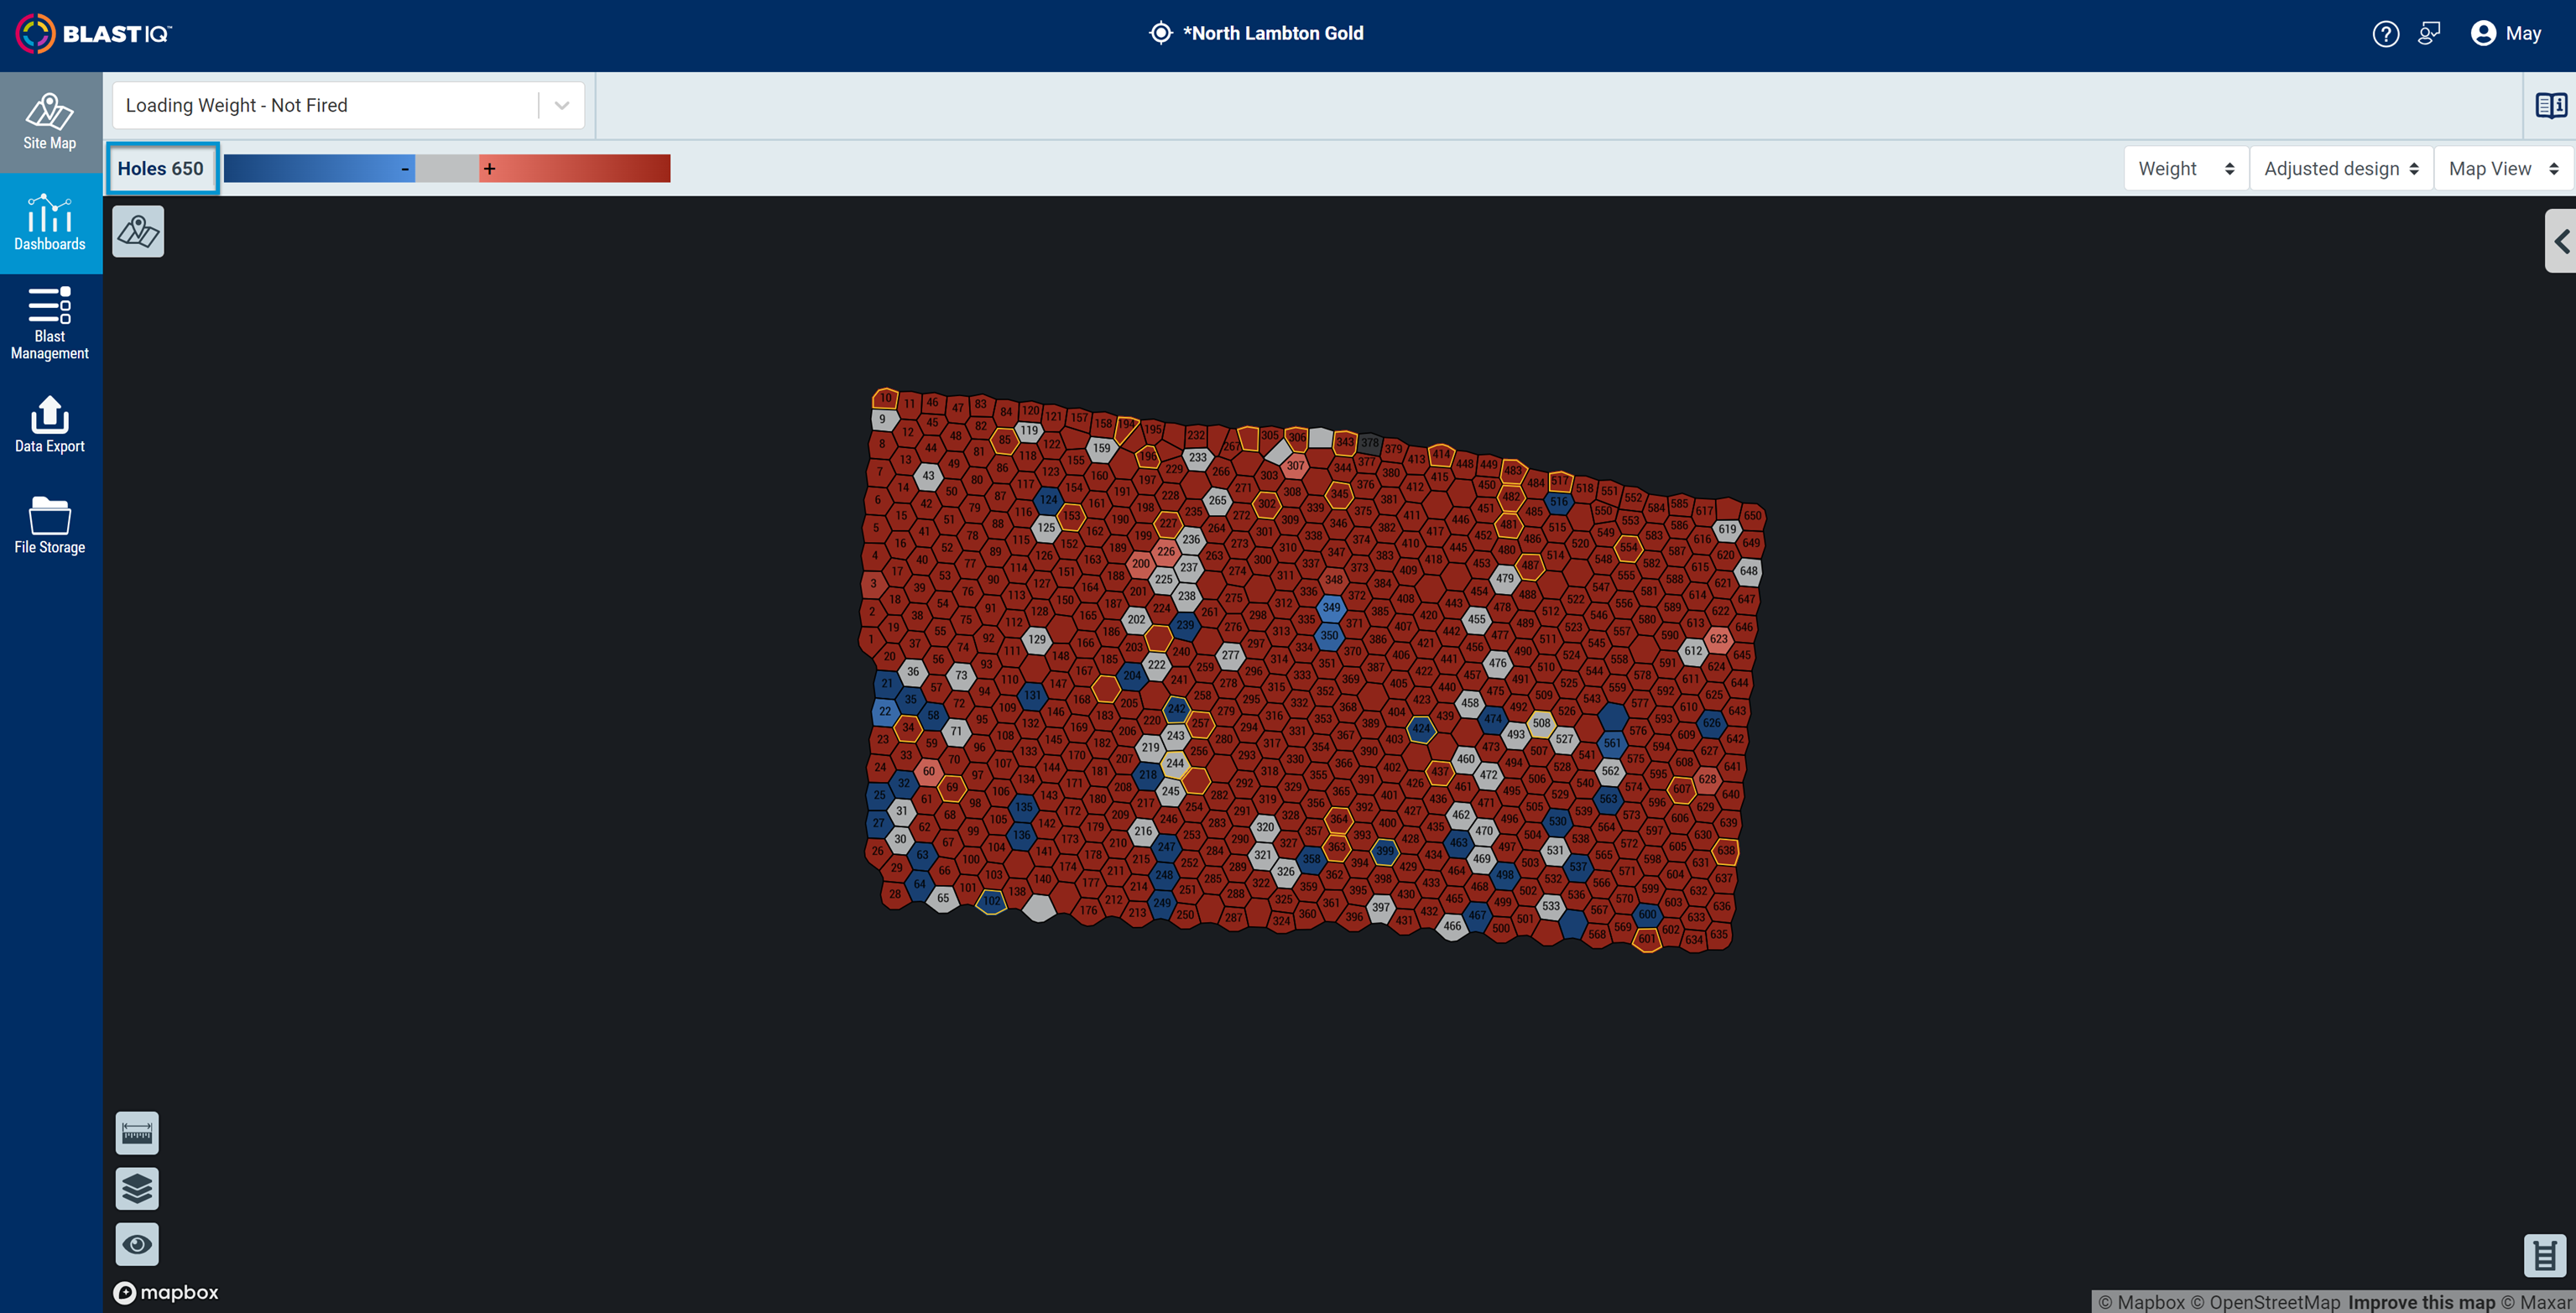The height and width of the screenshot is (1313, 2576).
Task: Activate the ruler measure tool
Action: click(x=137, y=1133)
